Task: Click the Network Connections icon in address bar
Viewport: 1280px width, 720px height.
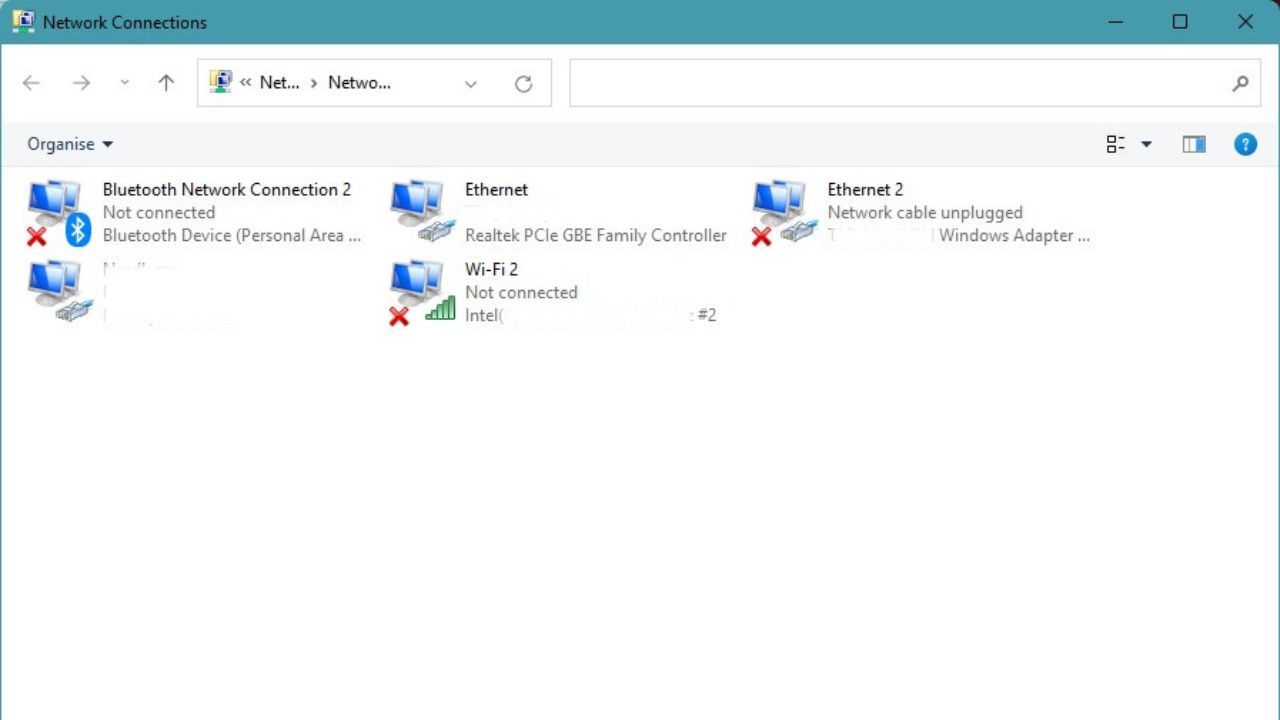Action: tap(220, 82)
